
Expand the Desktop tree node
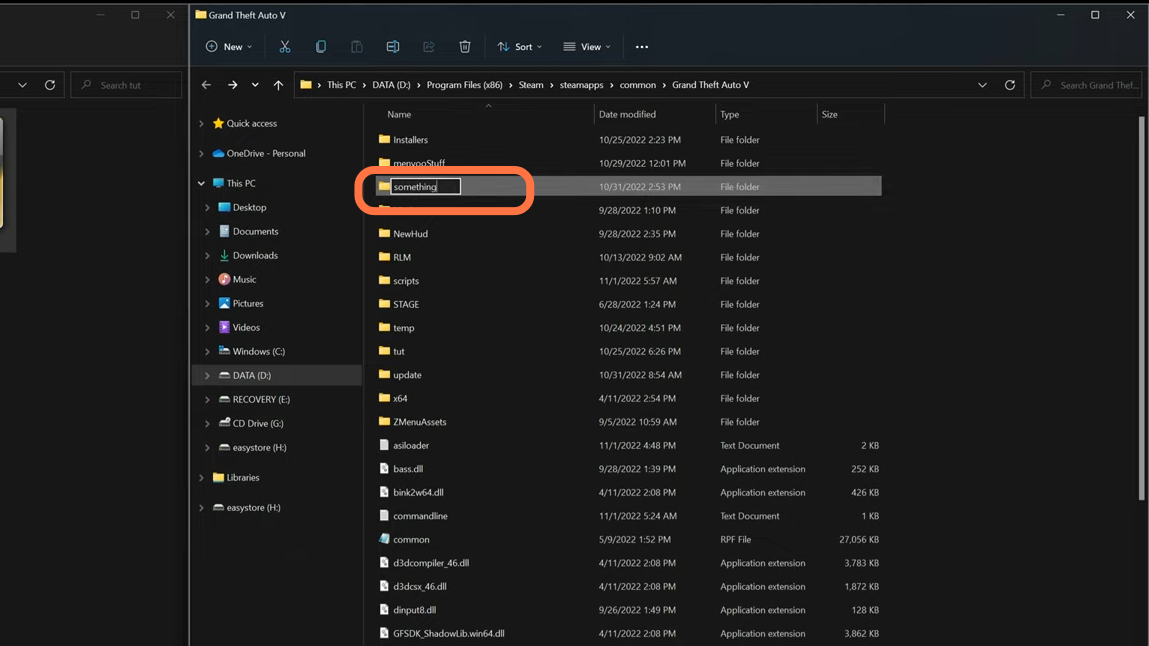[x=207, y=208]
